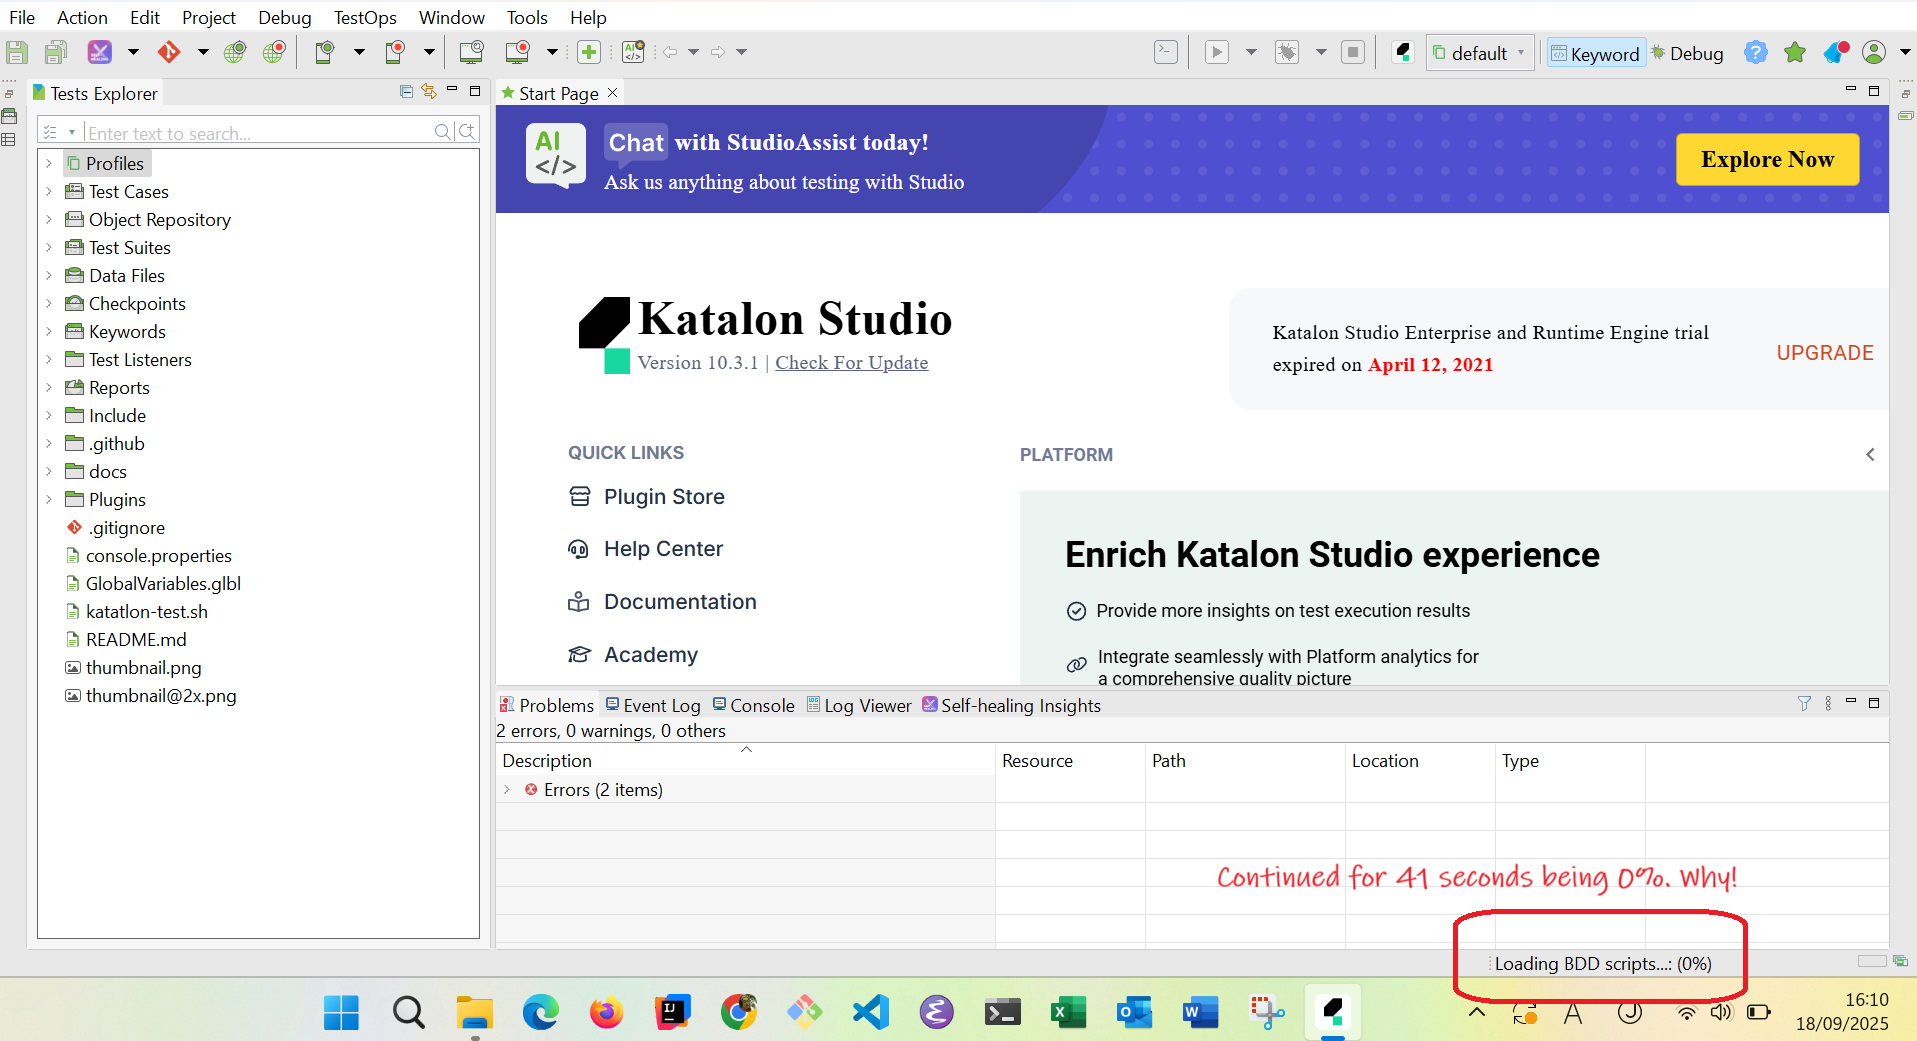Switch to the Log Viewer tab
The height and width of the screenshot is (1041, 1917).
[859, 705]
